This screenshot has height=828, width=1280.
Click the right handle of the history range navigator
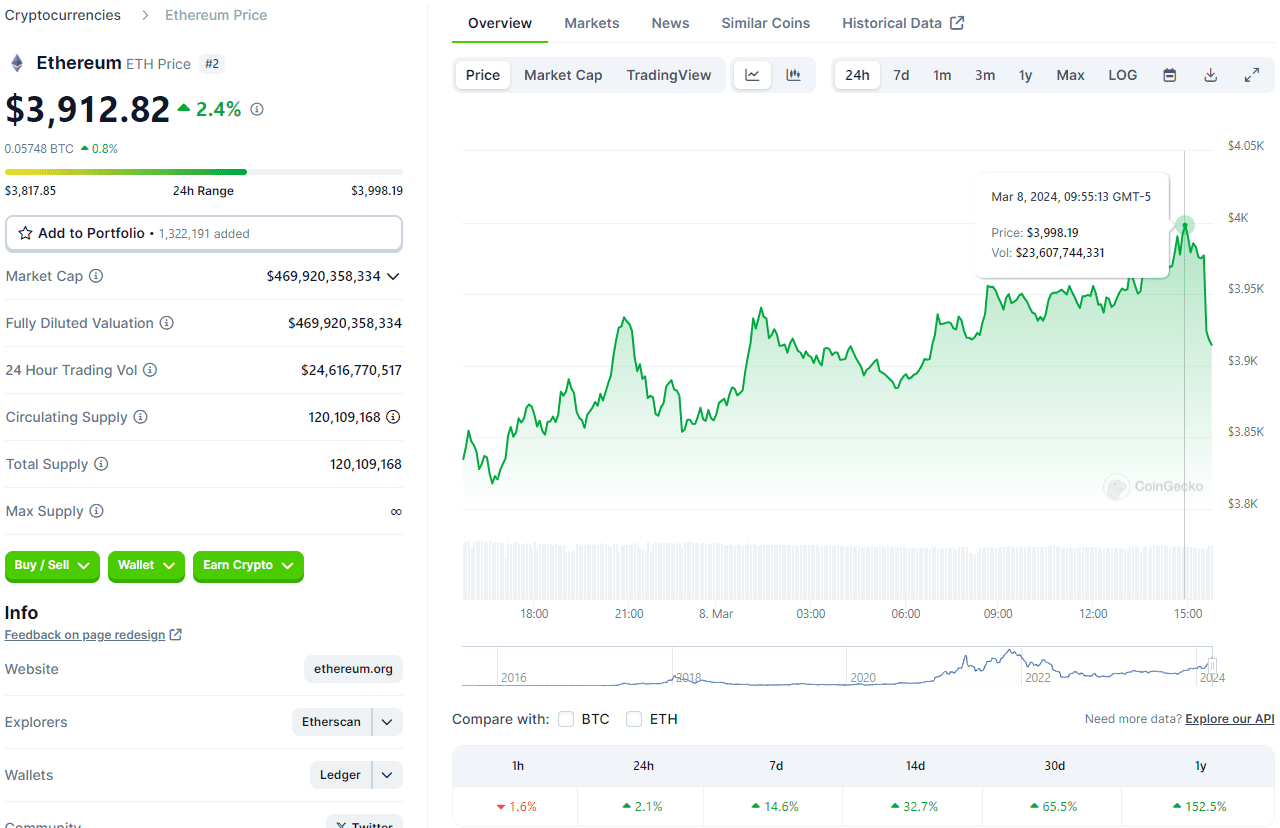coord(1211,665)
